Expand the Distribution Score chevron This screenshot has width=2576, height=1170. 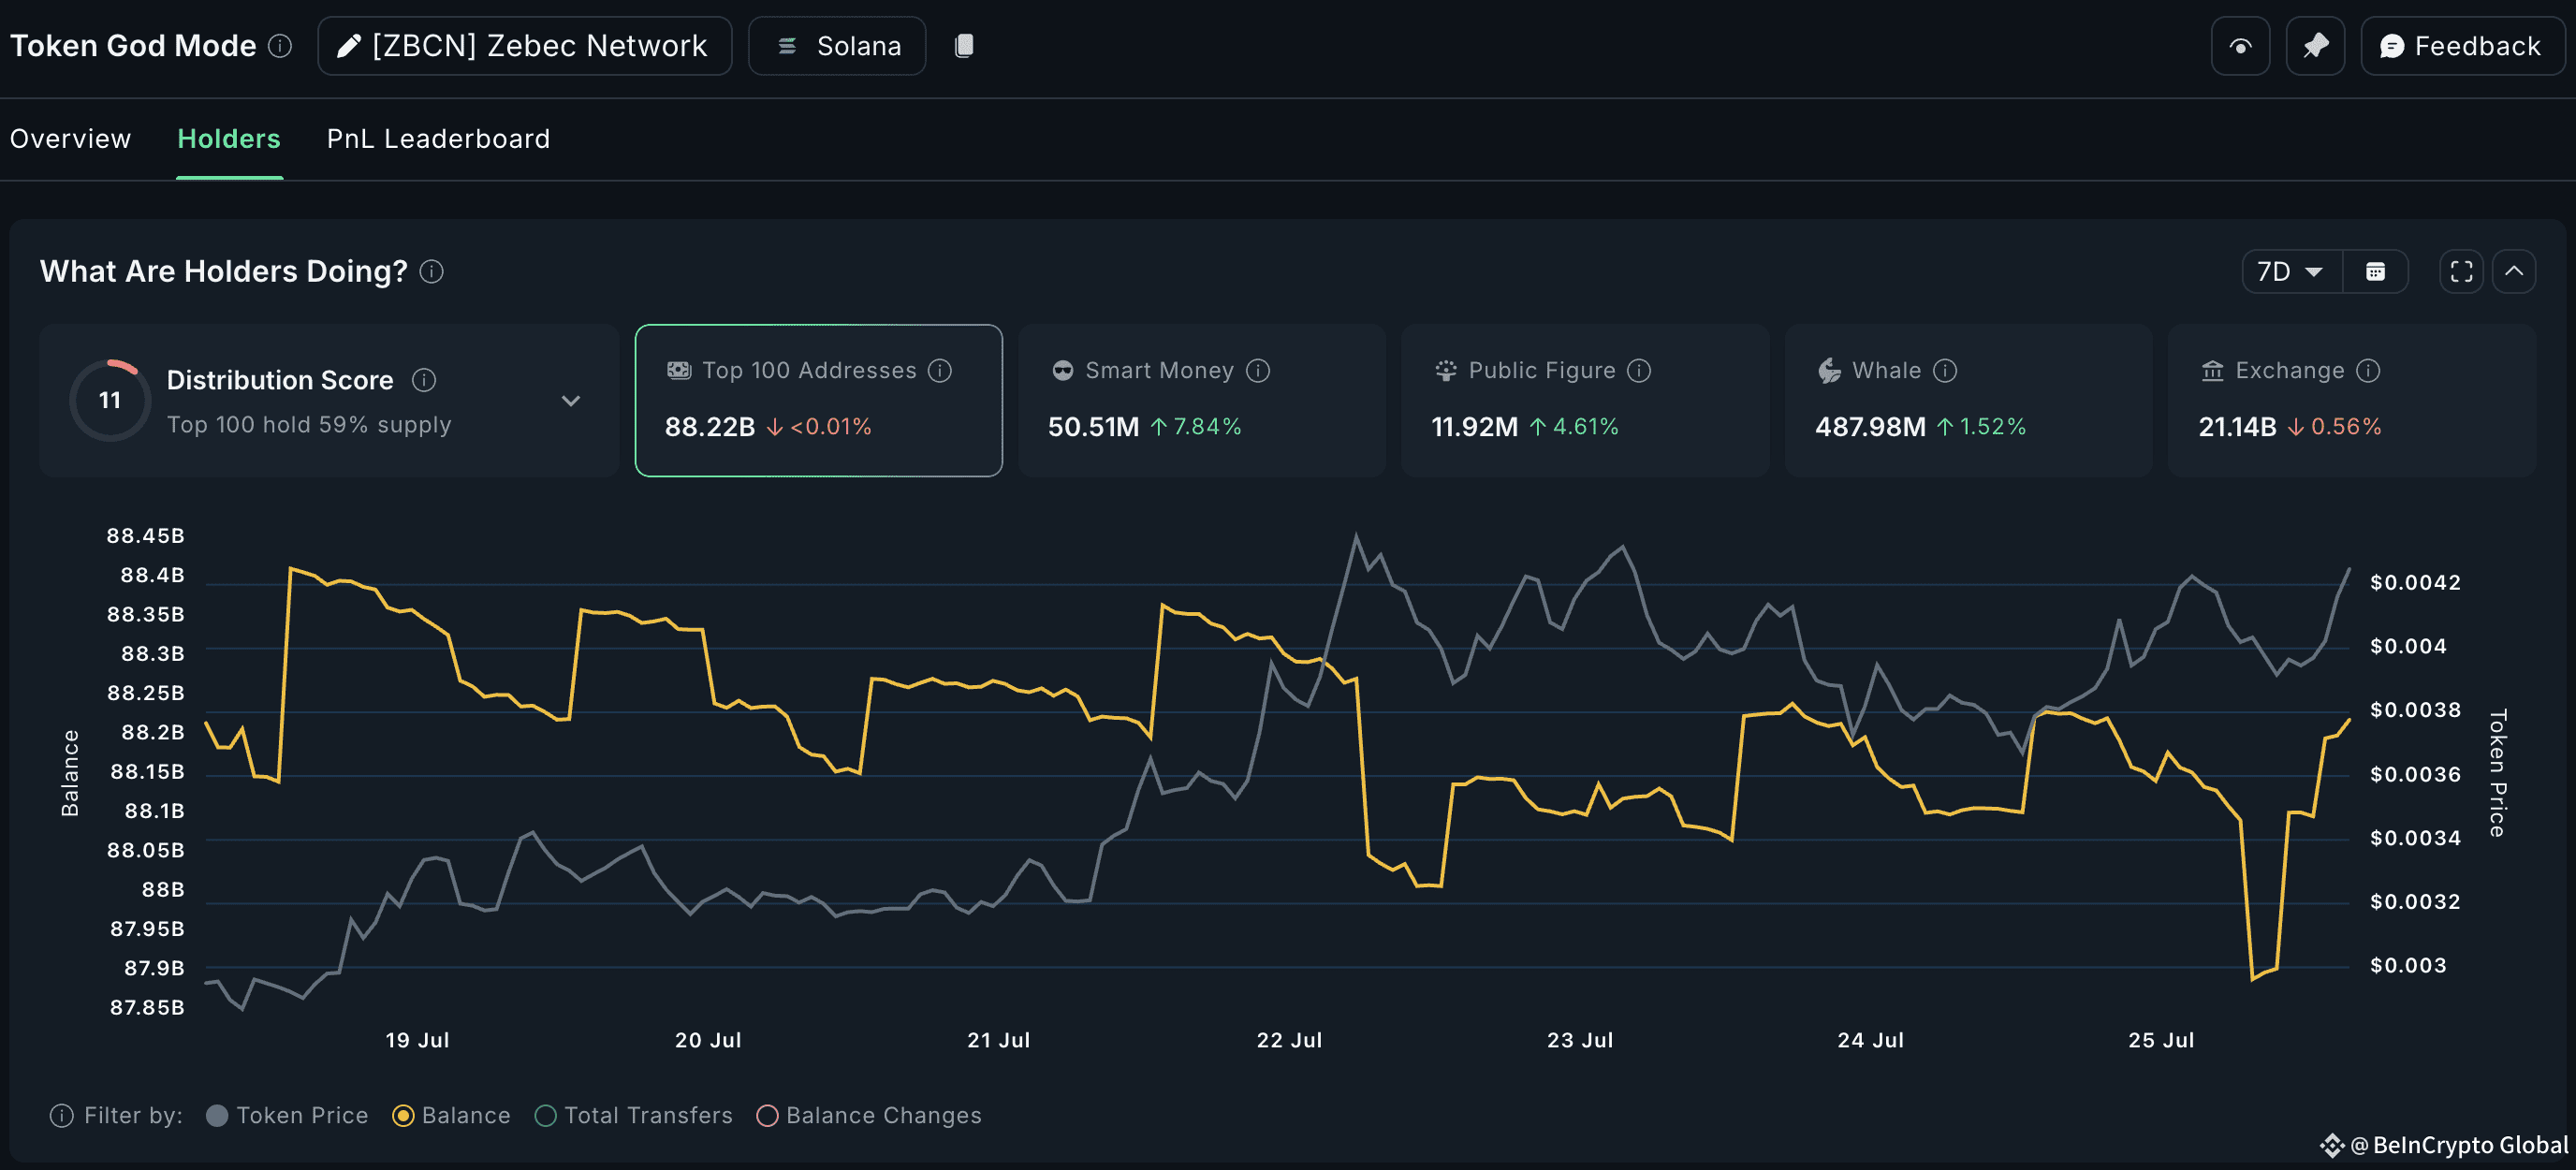571,401
